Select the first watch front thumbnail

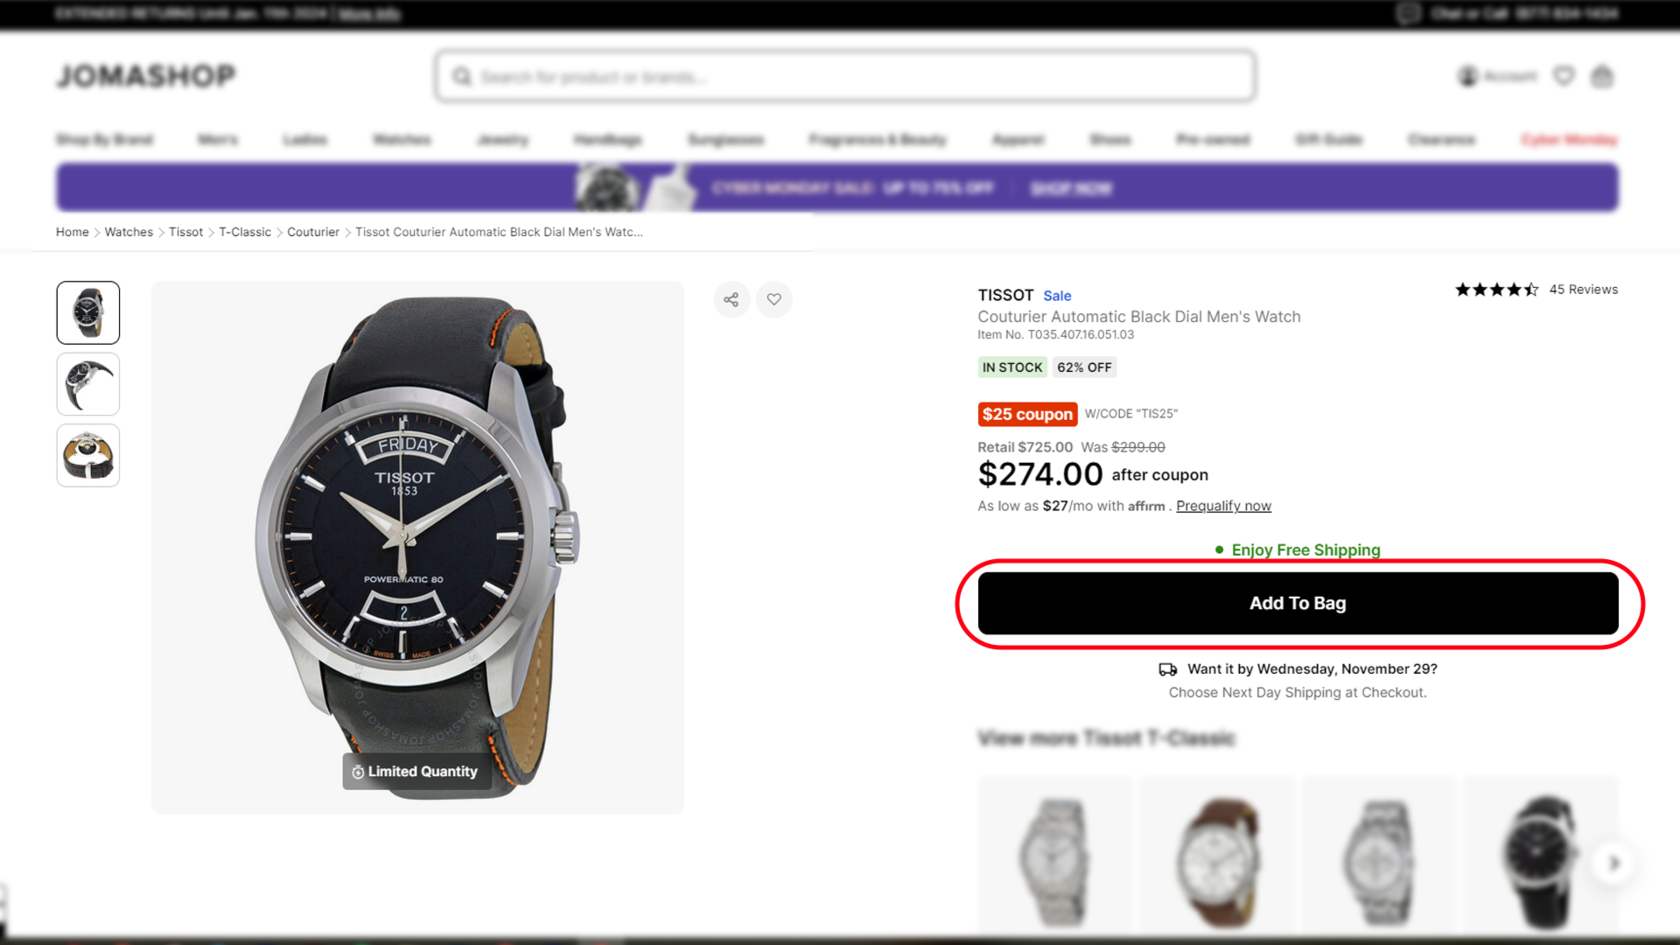pyautogui.click(x=88, y=313)
